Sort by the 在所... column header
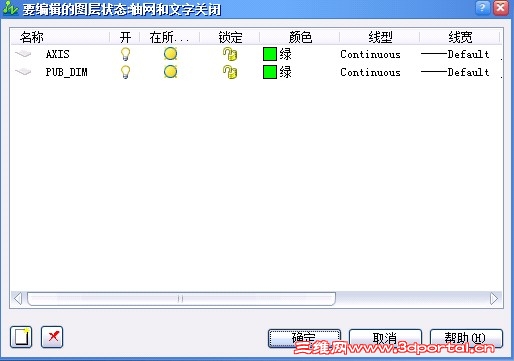Viewport: 514px width, 361px height. pyautogui.click(x=170, y=37)
